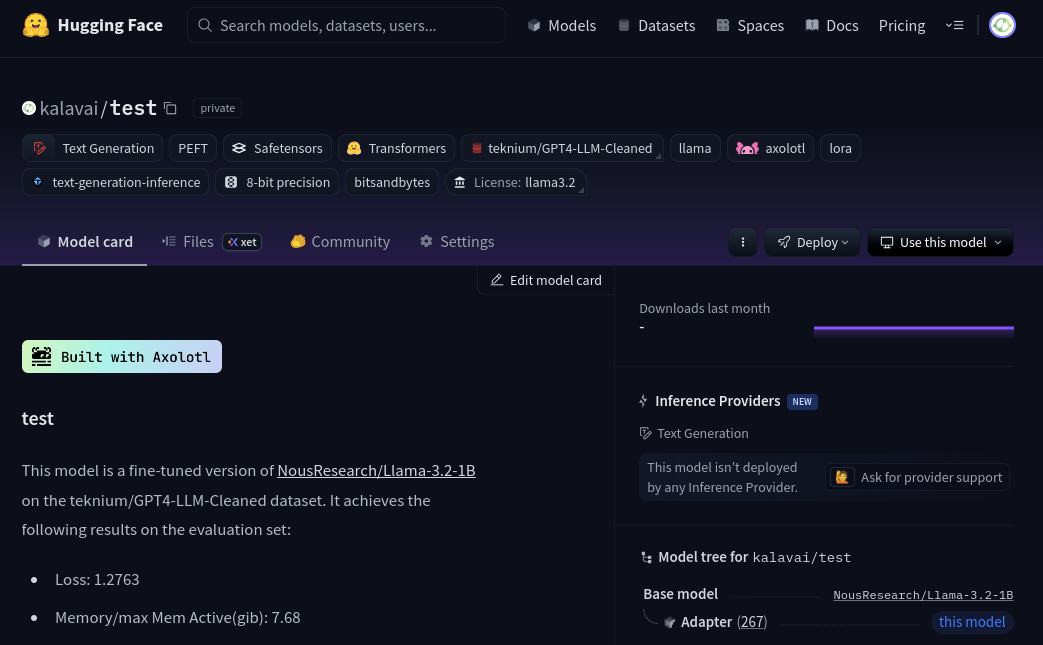Click Edit model card button

click(x=545, y=280)
